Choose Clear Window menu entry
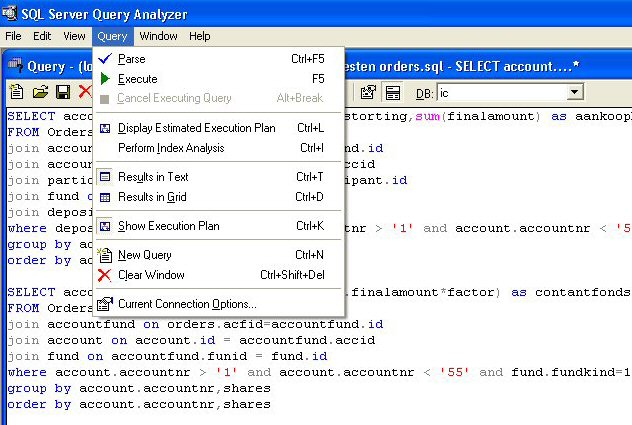Screen dimensions: 632x425 (218, 275)
